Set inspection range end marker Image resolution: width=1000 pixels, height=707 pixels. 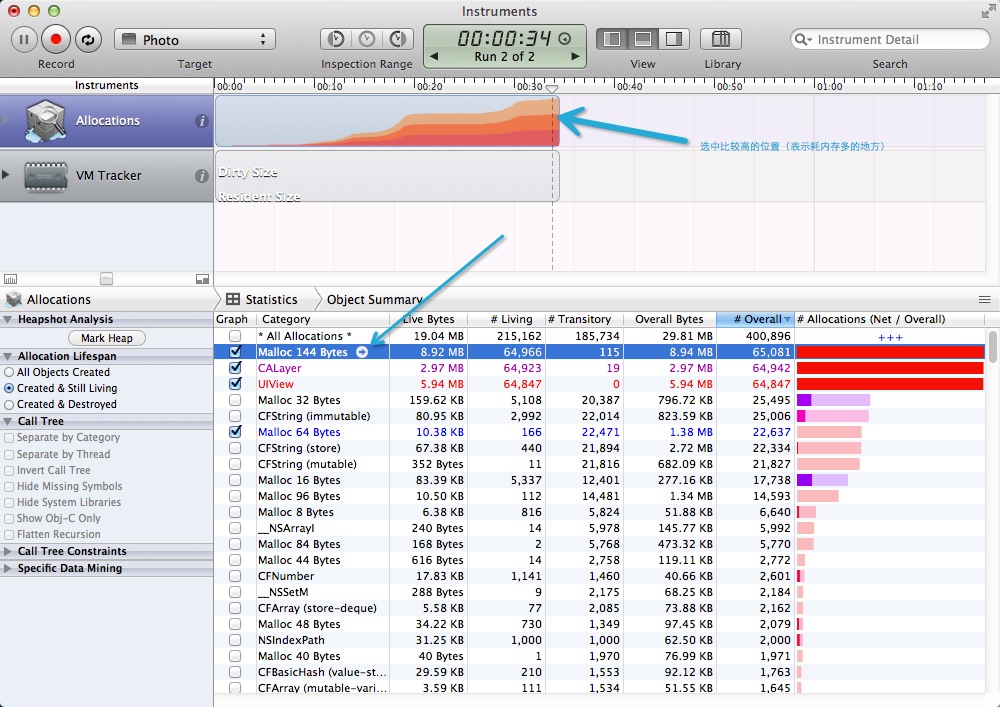[397, 39]
